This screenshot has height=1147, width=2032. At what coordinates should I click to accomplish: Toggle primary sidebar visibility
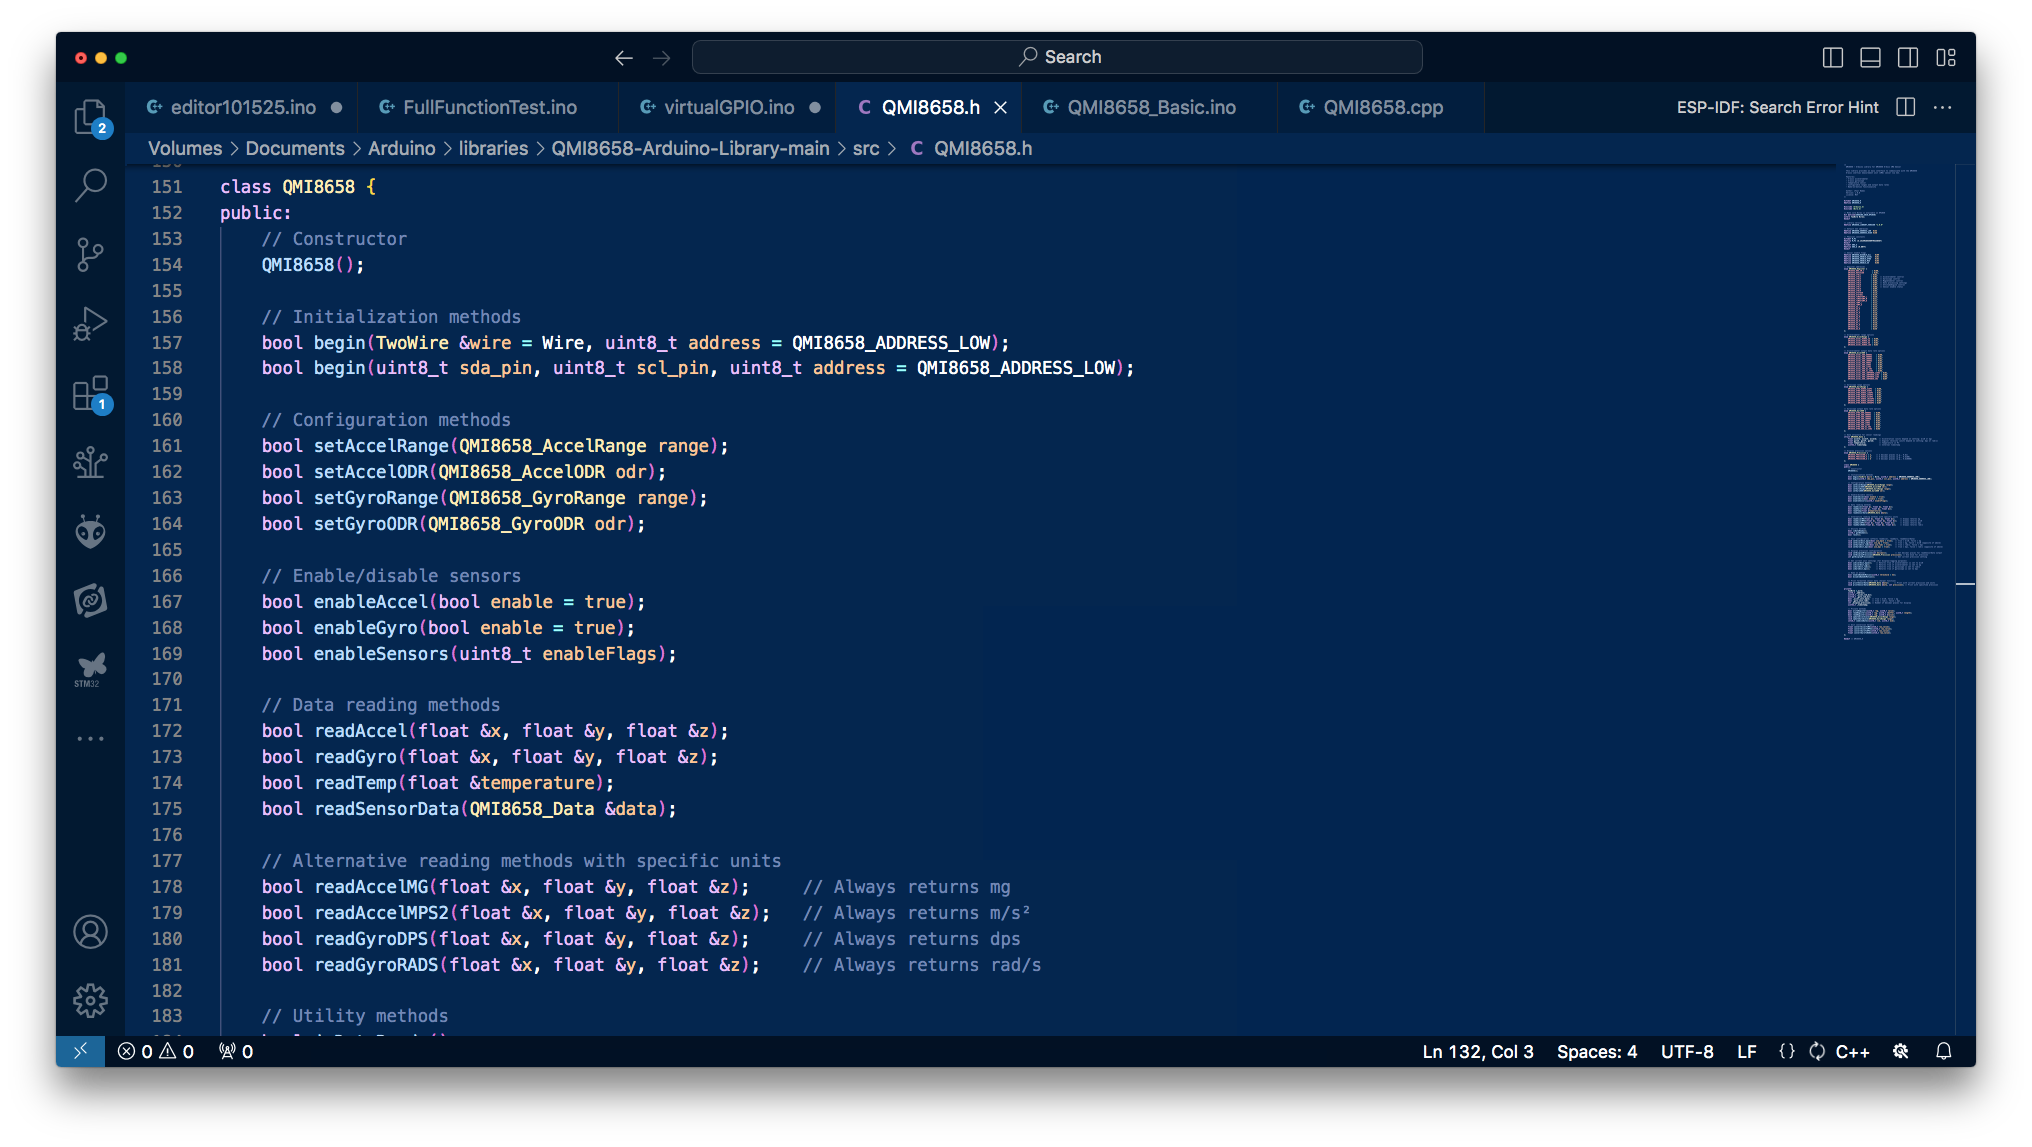1832,58
